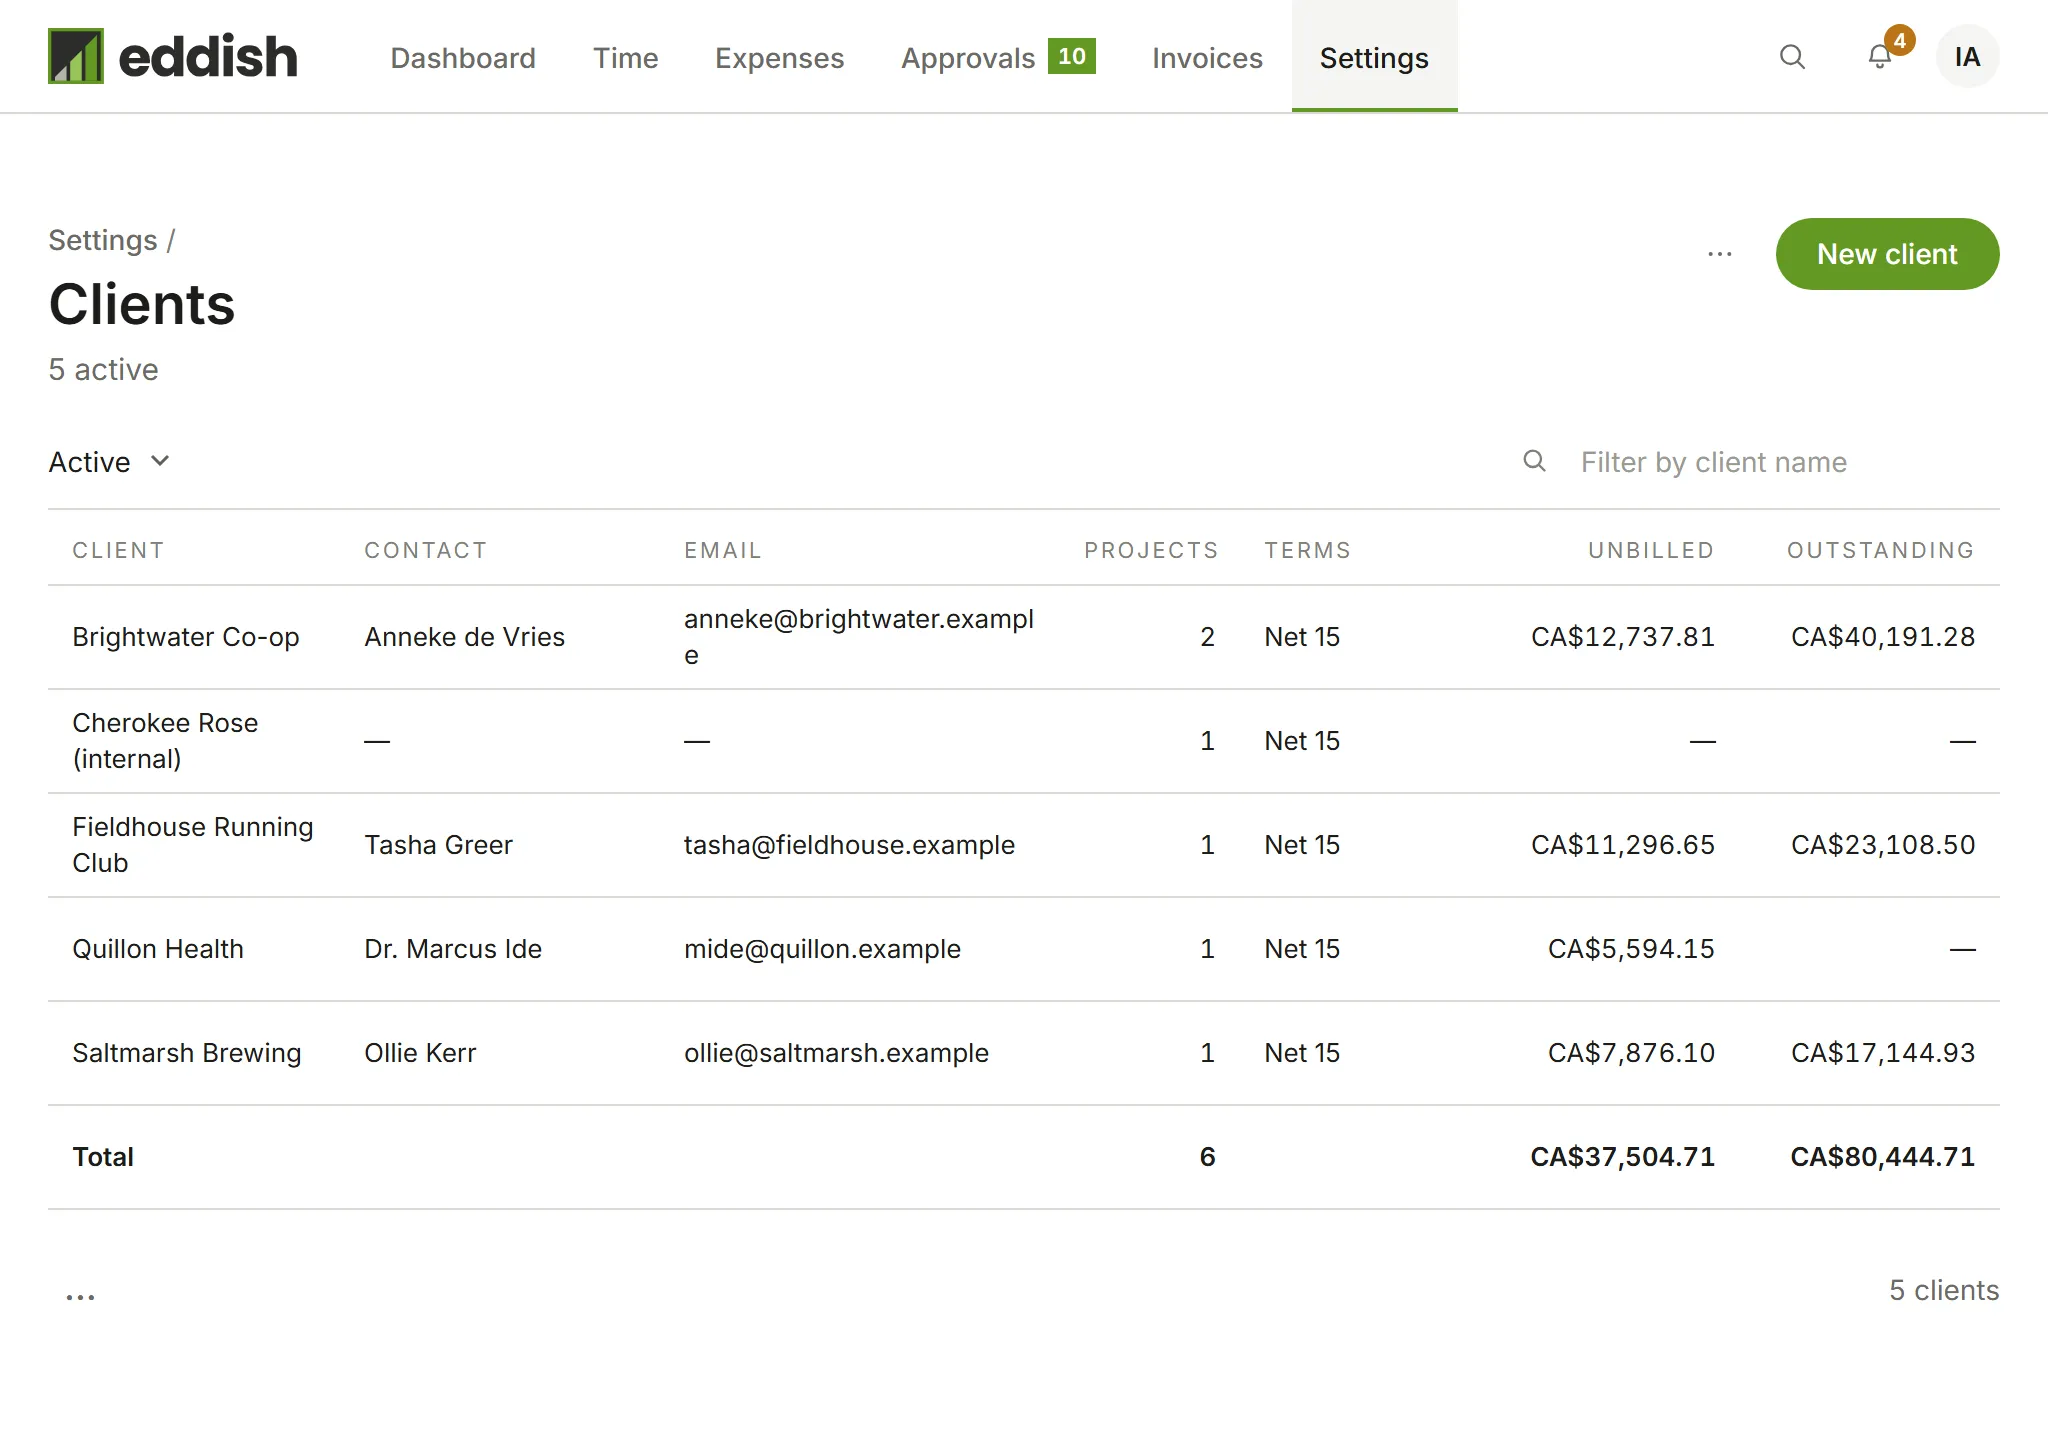Click contact Ollie Kerr
Viewport: 2048px width, 1438px height.
tap(420, 1053)
